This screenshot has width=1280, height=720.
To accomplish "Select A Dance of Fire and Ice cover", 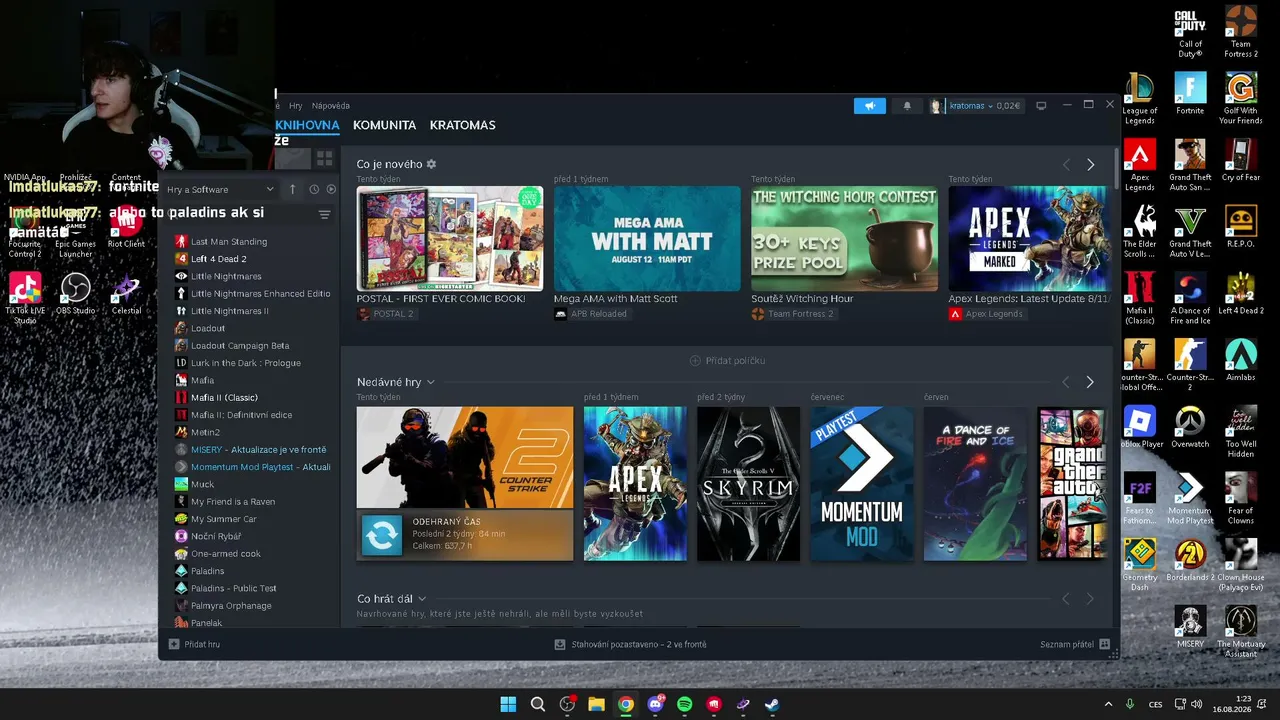I will (x=975, y=484).
